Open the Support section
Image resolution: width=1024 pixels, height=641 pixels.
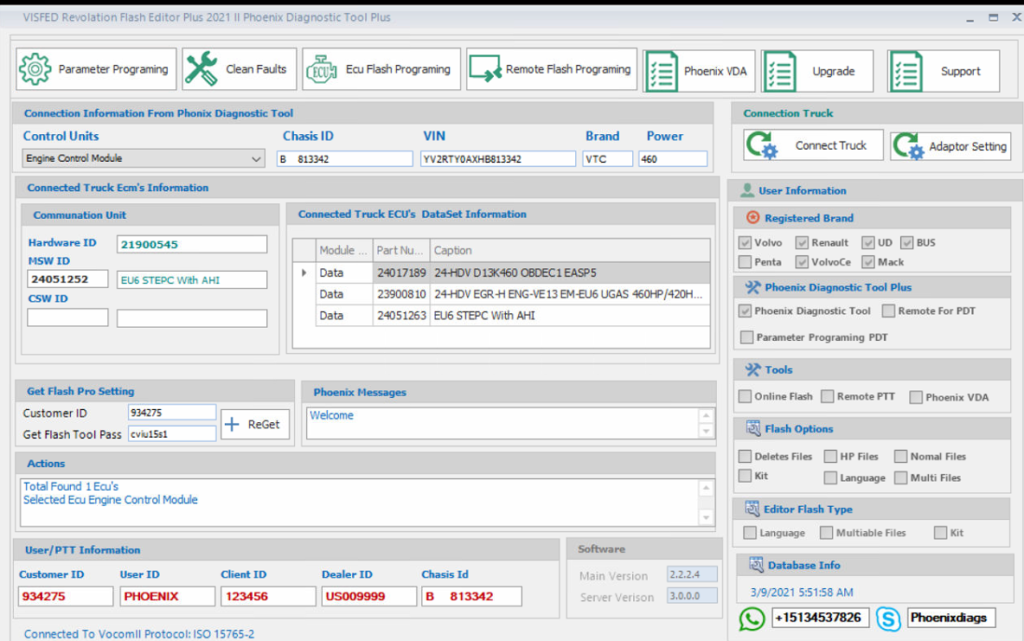pyautogui.click(x=943, y=71)
